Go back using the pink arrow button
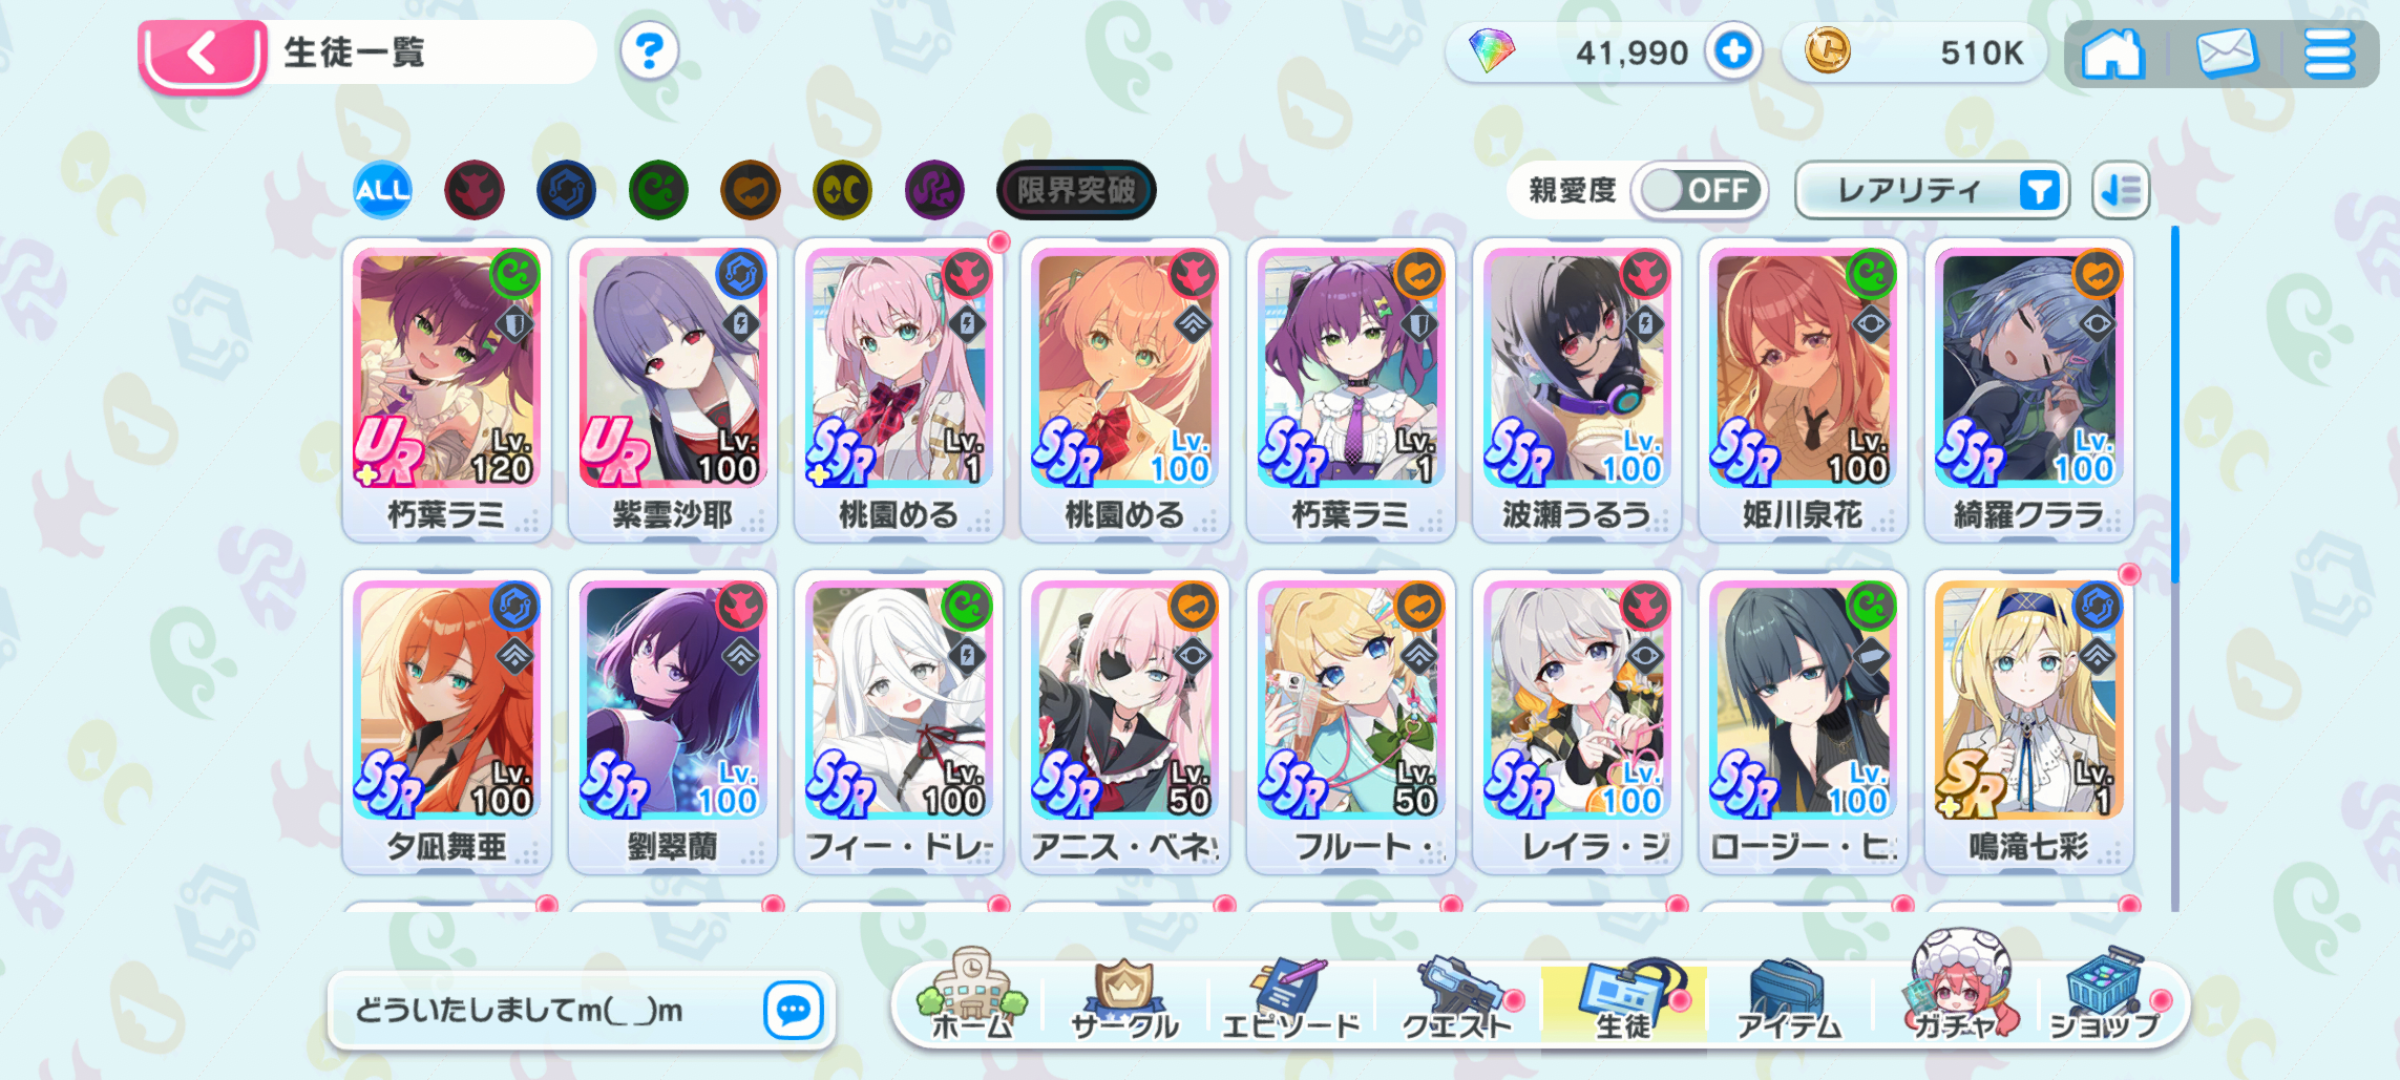2400x1080 pixels. click(x=203, y=55)
